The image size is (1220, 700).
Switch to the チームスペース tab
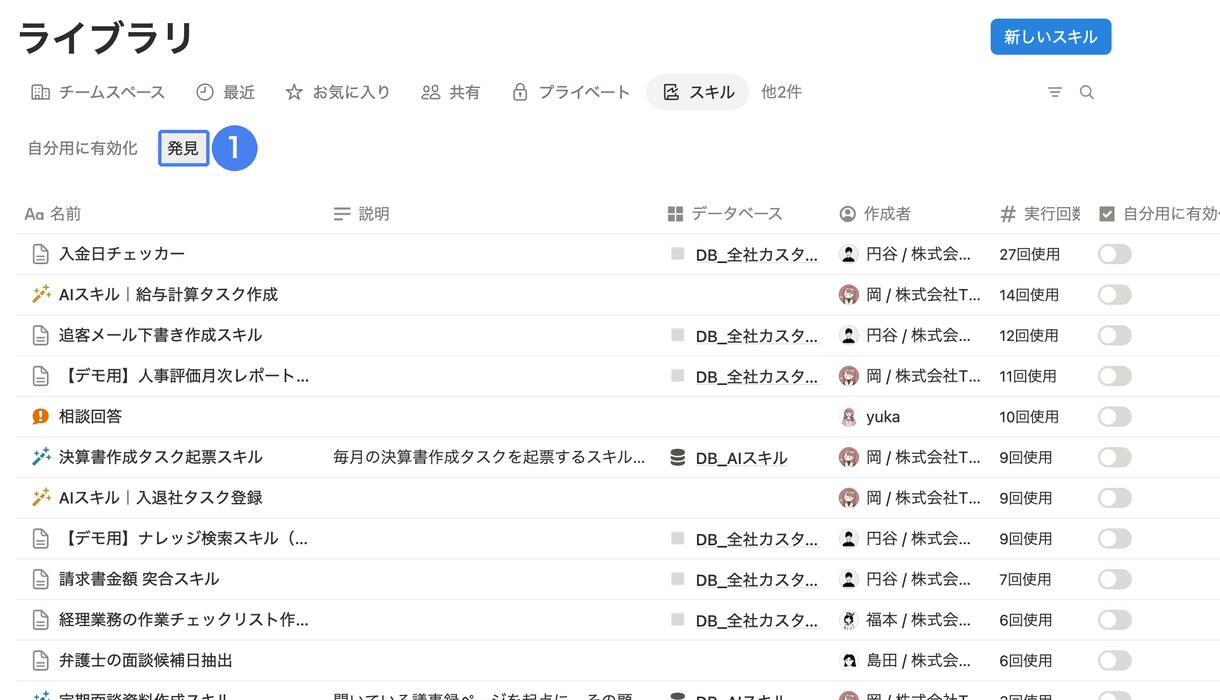click(98, 92)
